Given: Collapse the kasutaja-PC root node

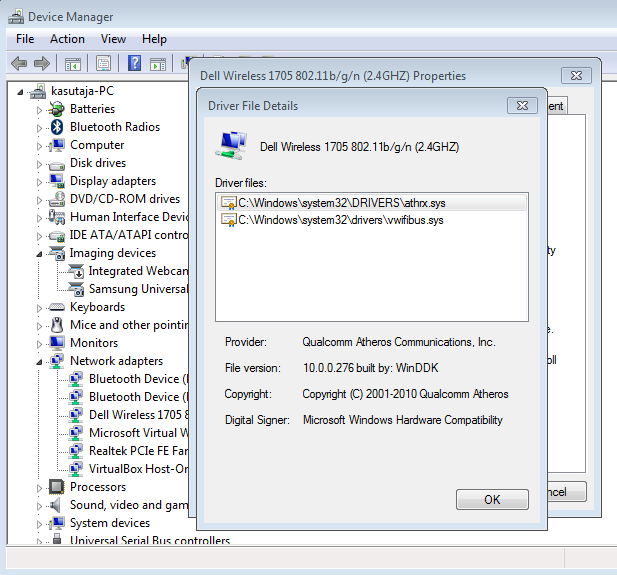Looking at the screenshot, I should pyautogui.click(x=20, y=92).
